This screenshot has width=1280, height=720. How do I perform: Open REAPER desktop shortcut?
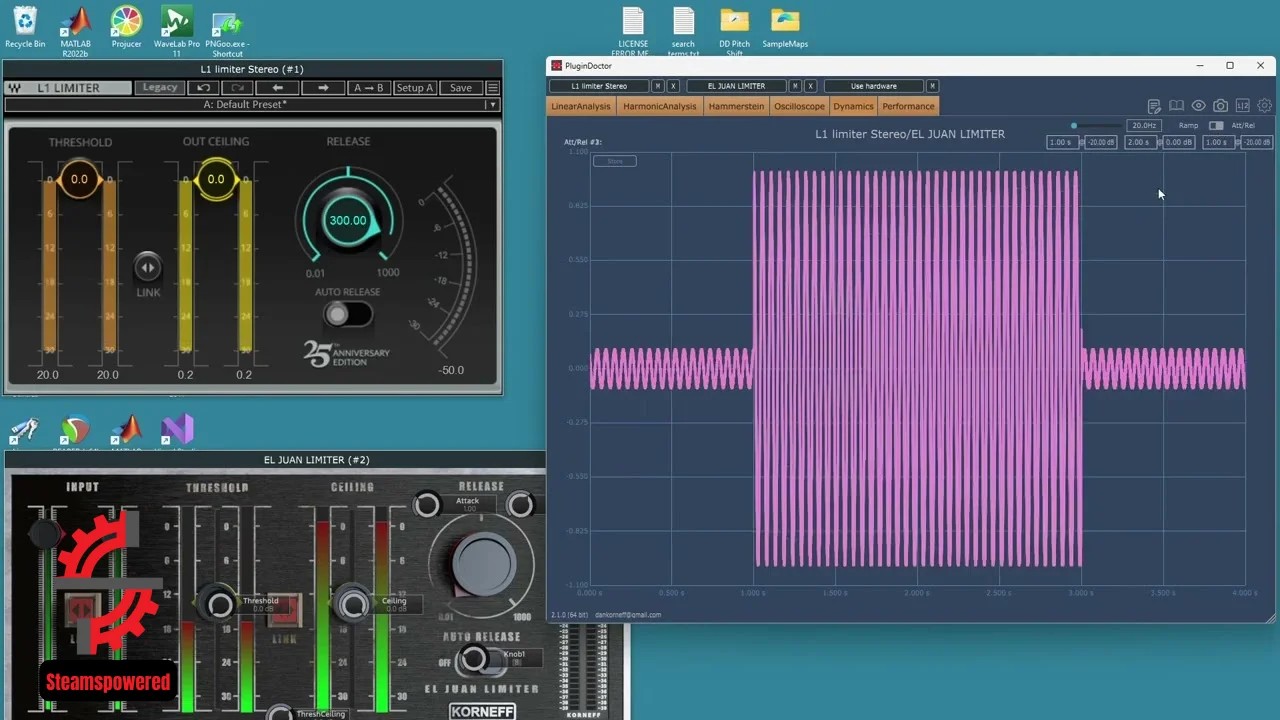point(75,431)
